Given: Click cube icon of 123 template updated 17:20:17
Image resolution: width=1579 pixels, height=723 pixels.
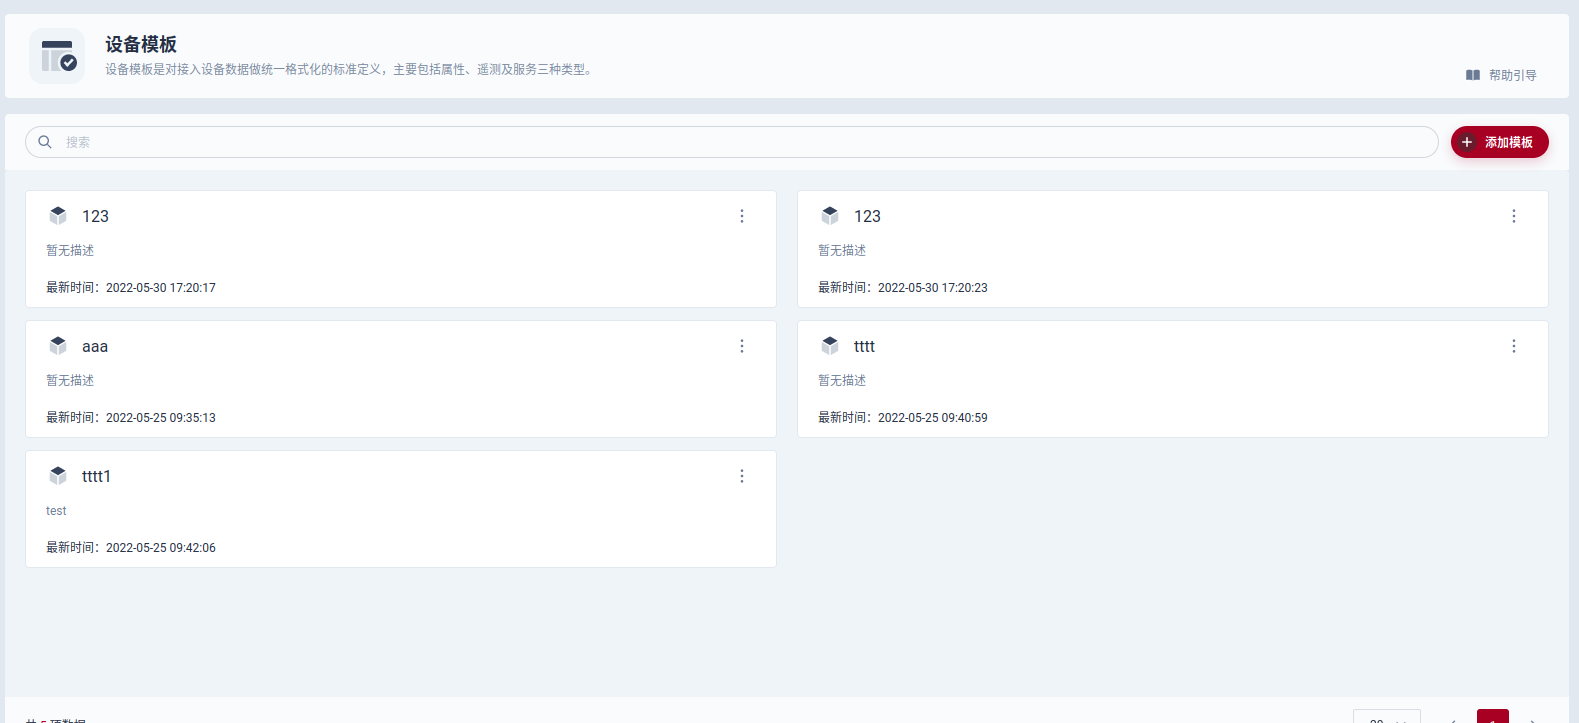Looking at the screenshot, I should point(58,216).
